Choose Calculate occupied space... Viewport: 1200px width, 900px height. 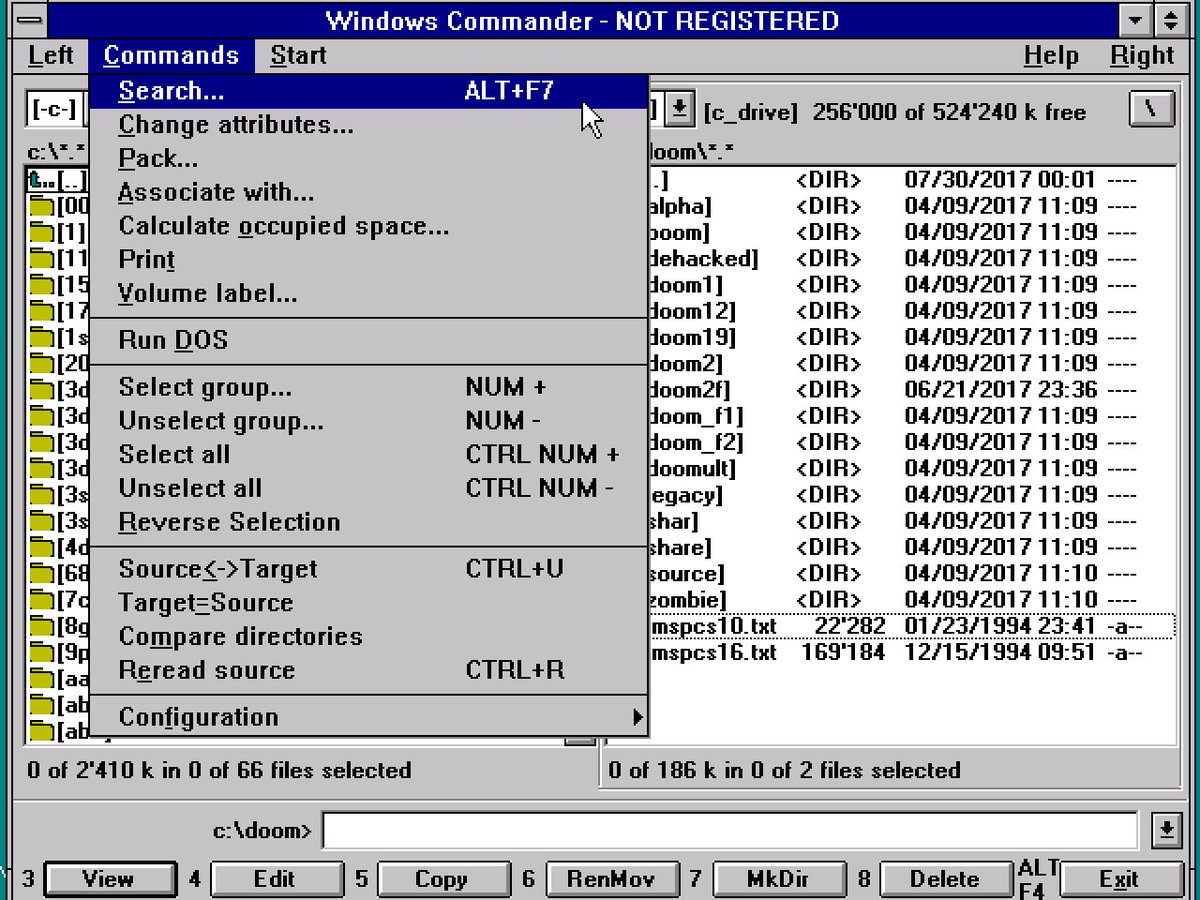[x=369, y=226]
